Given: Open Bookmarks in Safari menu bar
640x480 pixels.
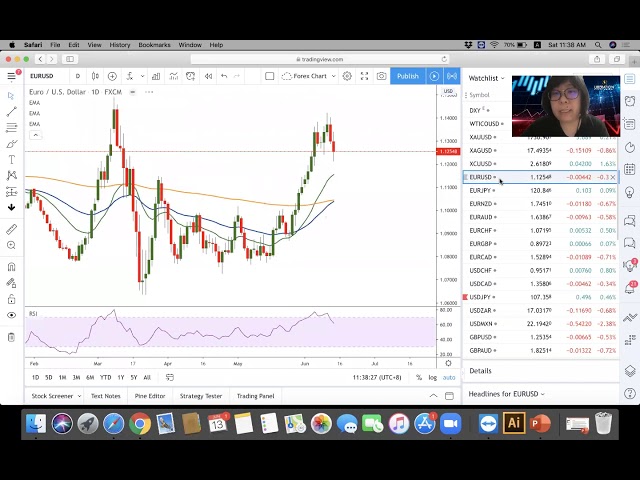Looking at the screenshot, I should coord(154,45).
